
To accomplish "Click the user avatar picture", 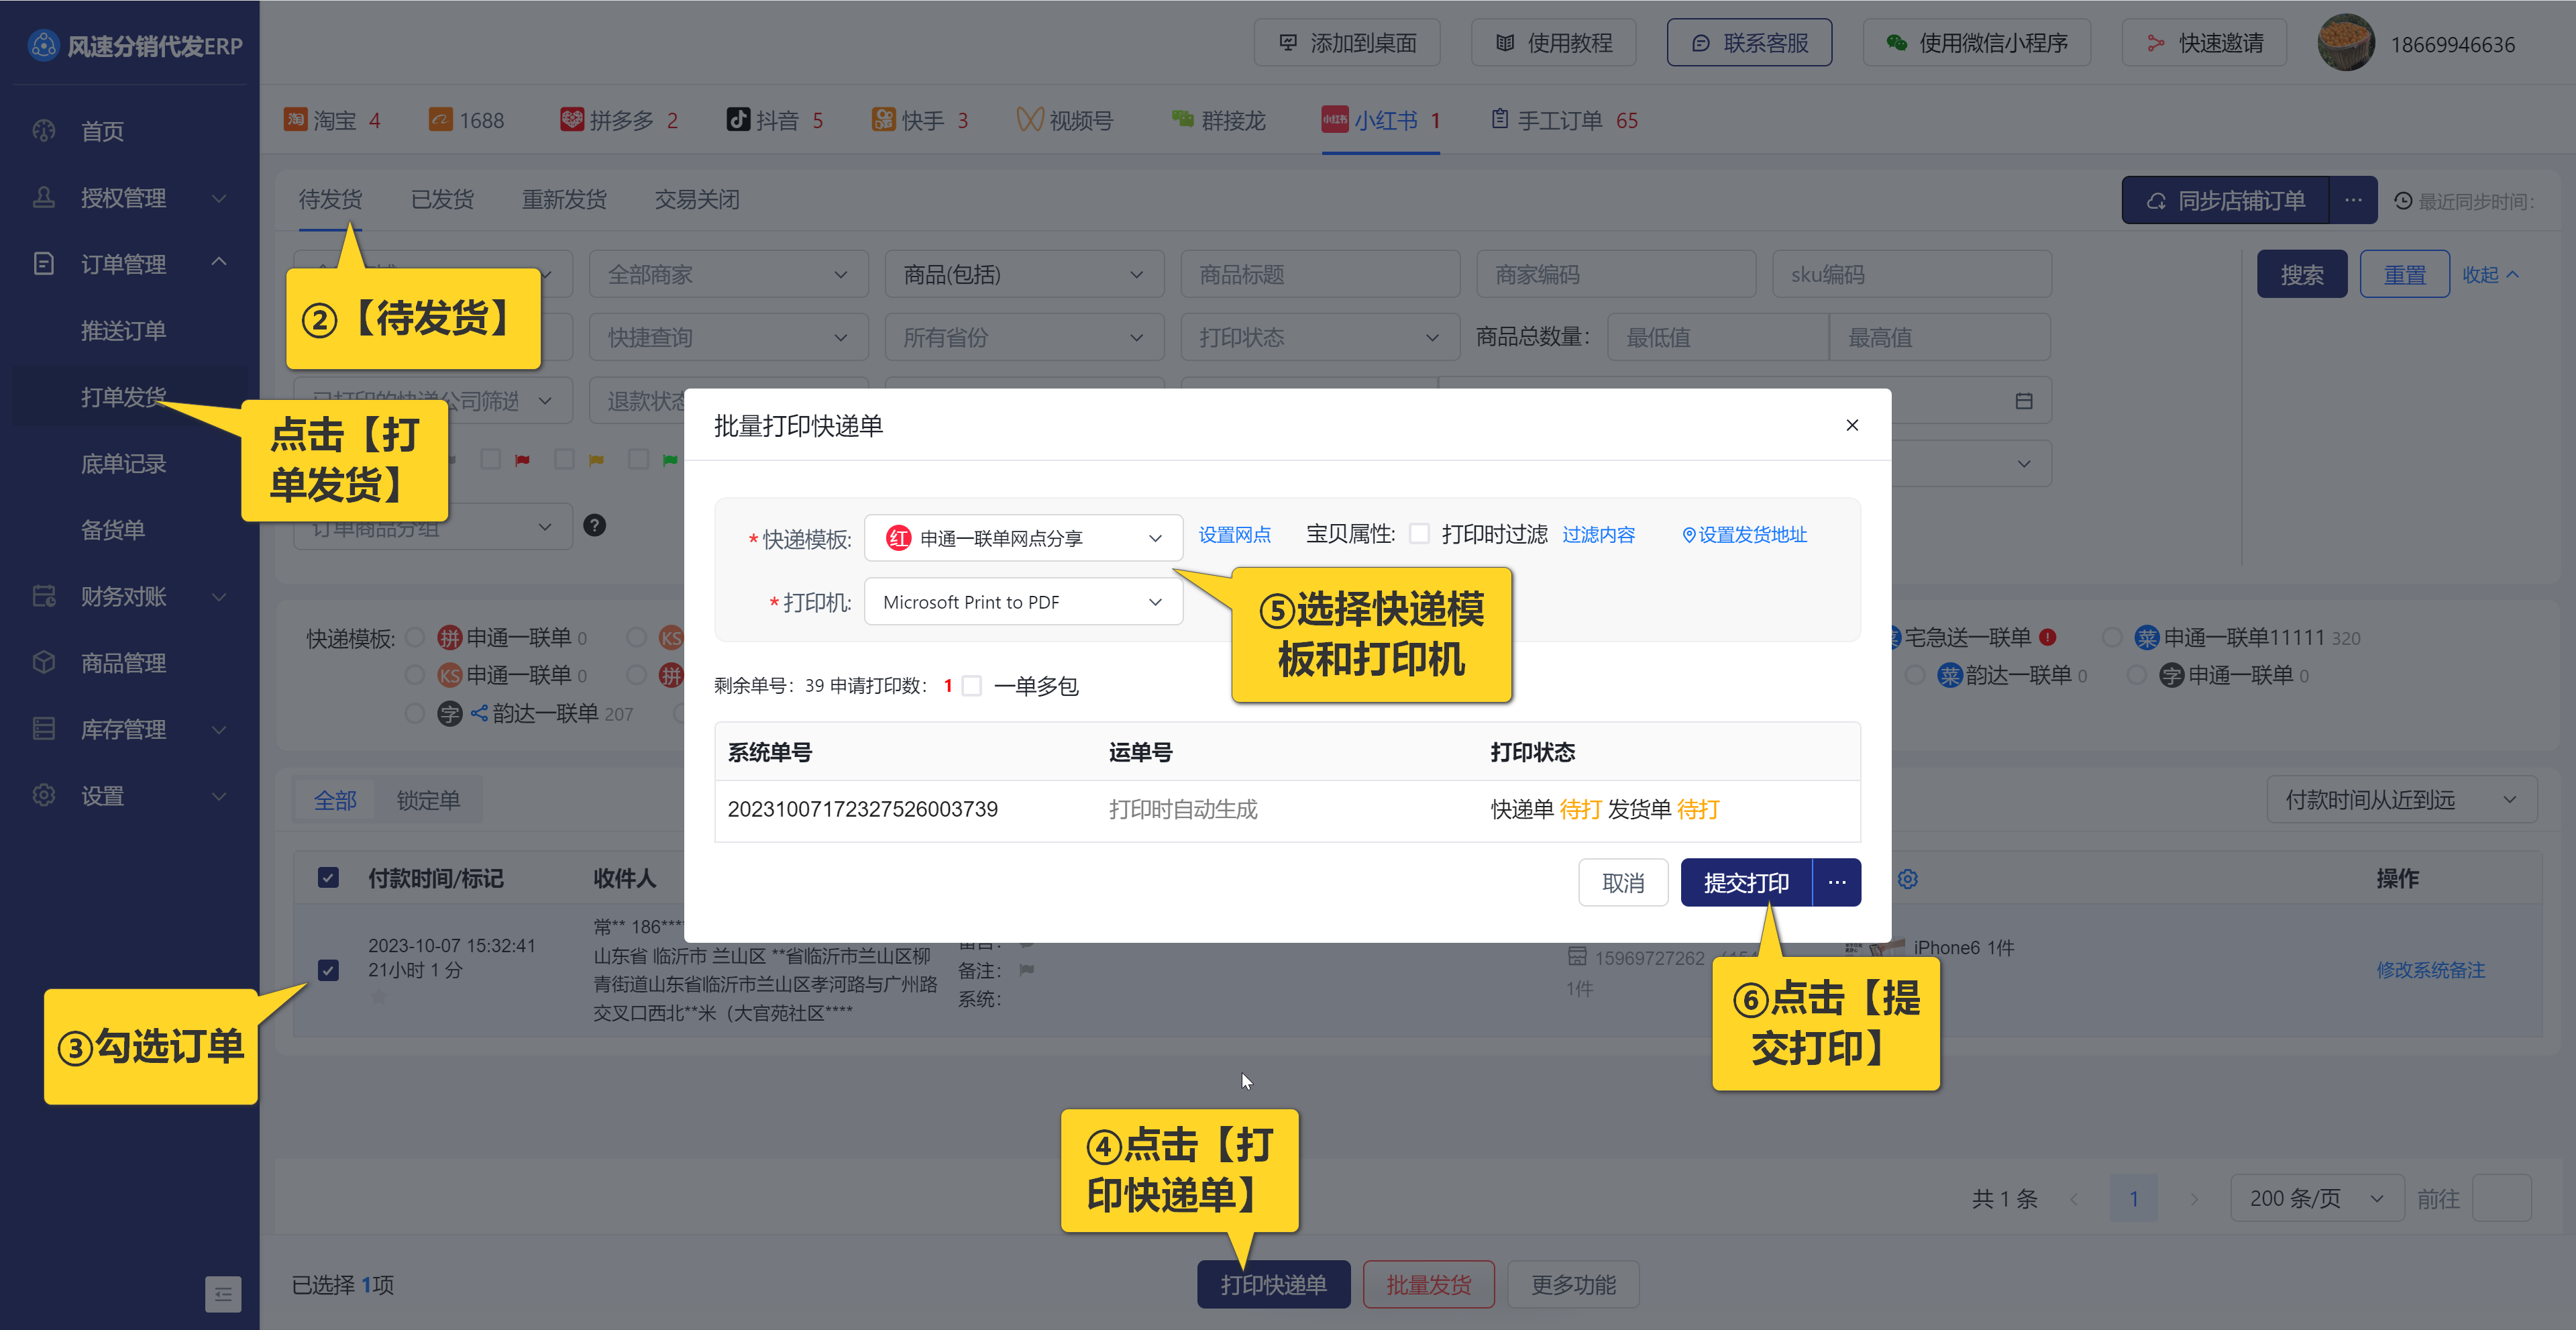I will [x=2345, y=43].
